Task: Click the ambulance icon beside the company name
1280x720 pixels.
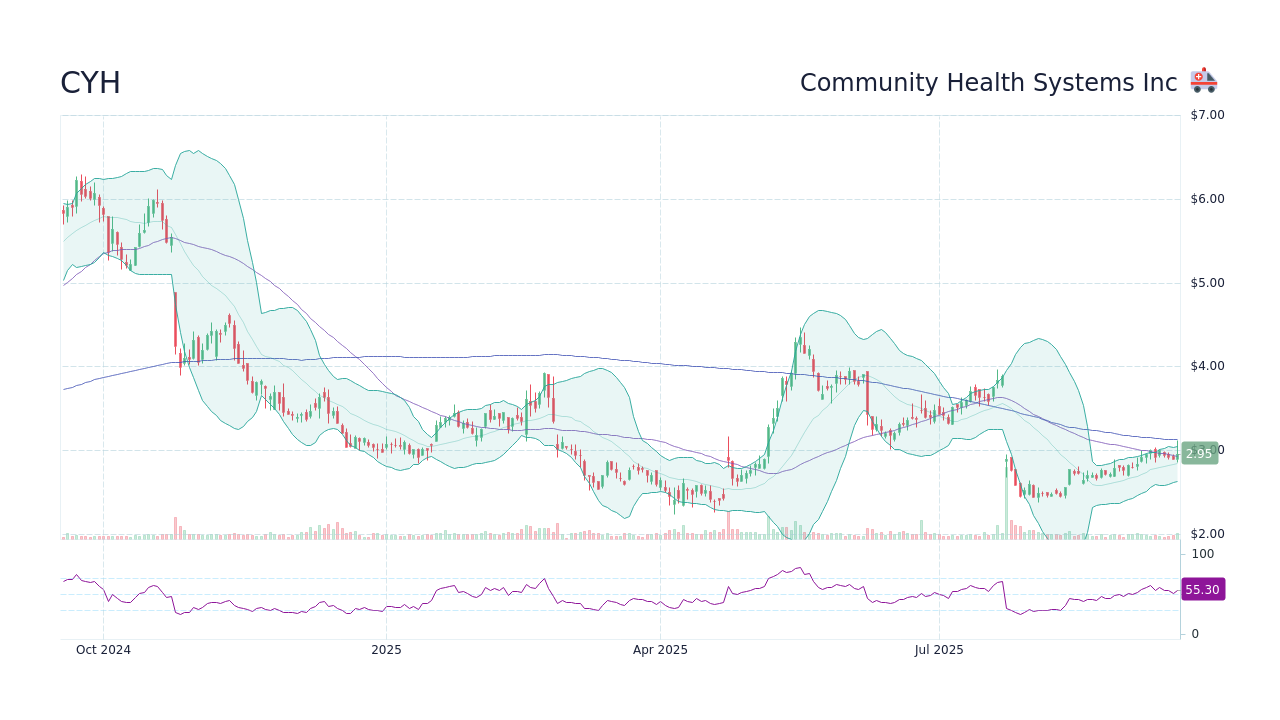Action: (1203, 80)
